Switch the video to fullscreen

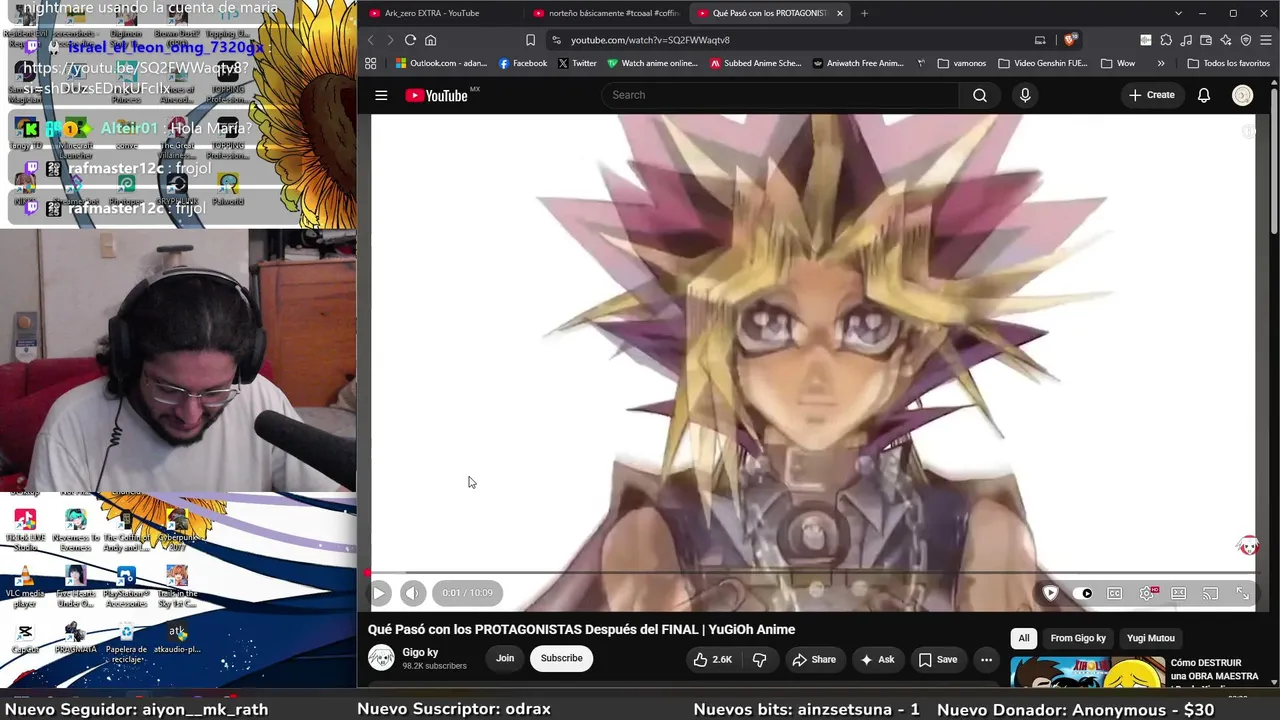(x=1242, y=593)
